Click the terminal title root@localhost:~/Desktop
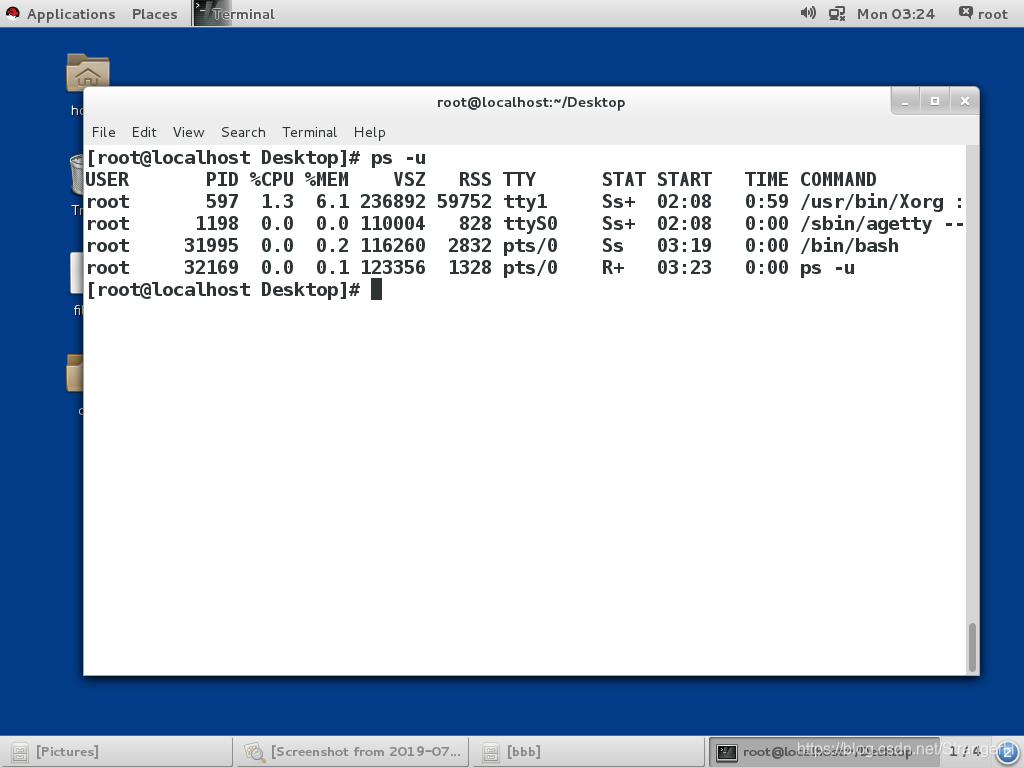The image size is (1024, 768). (x=531, y=102)
